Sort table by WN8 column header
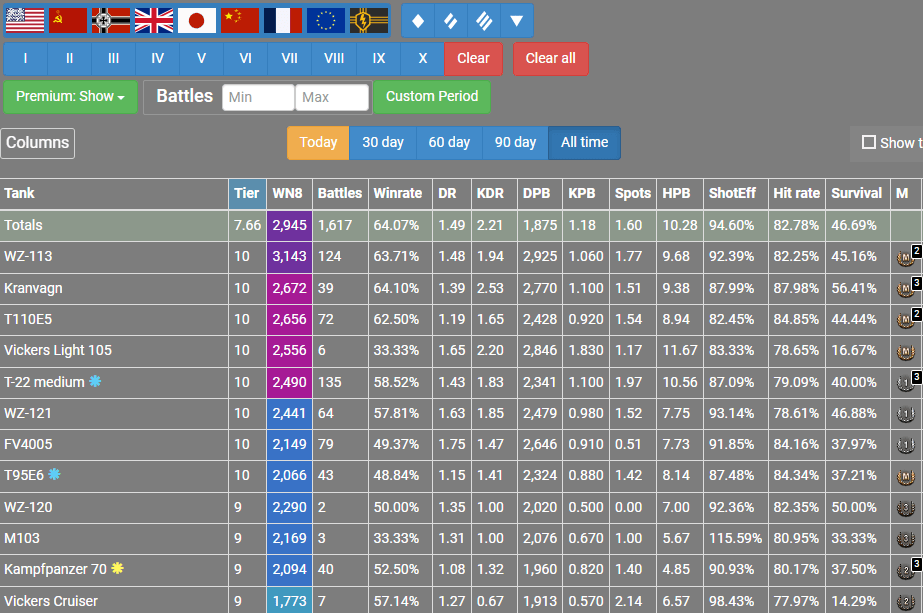Viewport: 923px width, 613px height. (x=288, y=193)
